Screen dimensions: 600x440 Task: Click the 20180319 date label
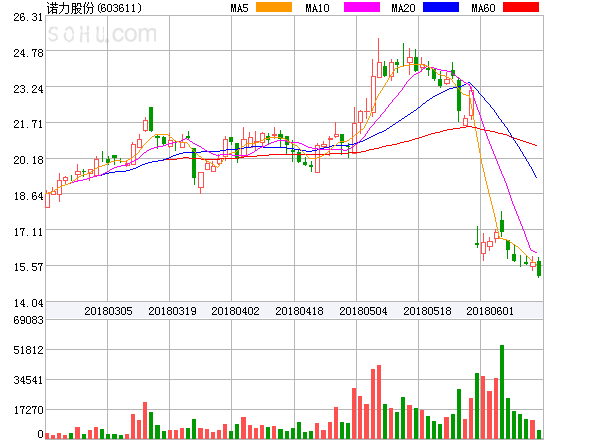(172, 311)
